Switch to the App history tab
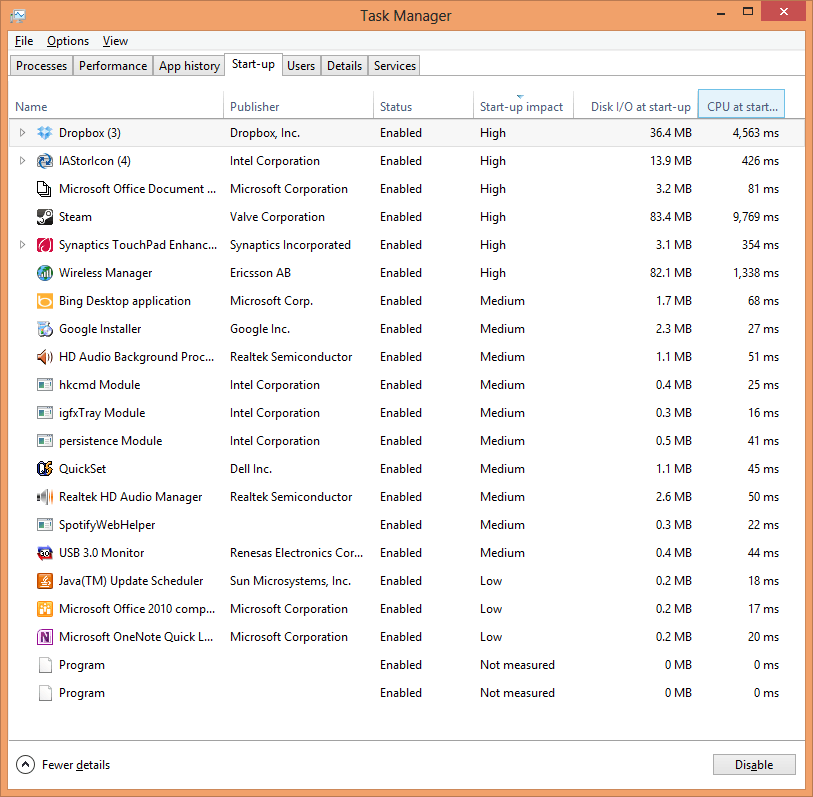This screenshot has height=797, width=813. pyautogui.click(x=189, y=66)
